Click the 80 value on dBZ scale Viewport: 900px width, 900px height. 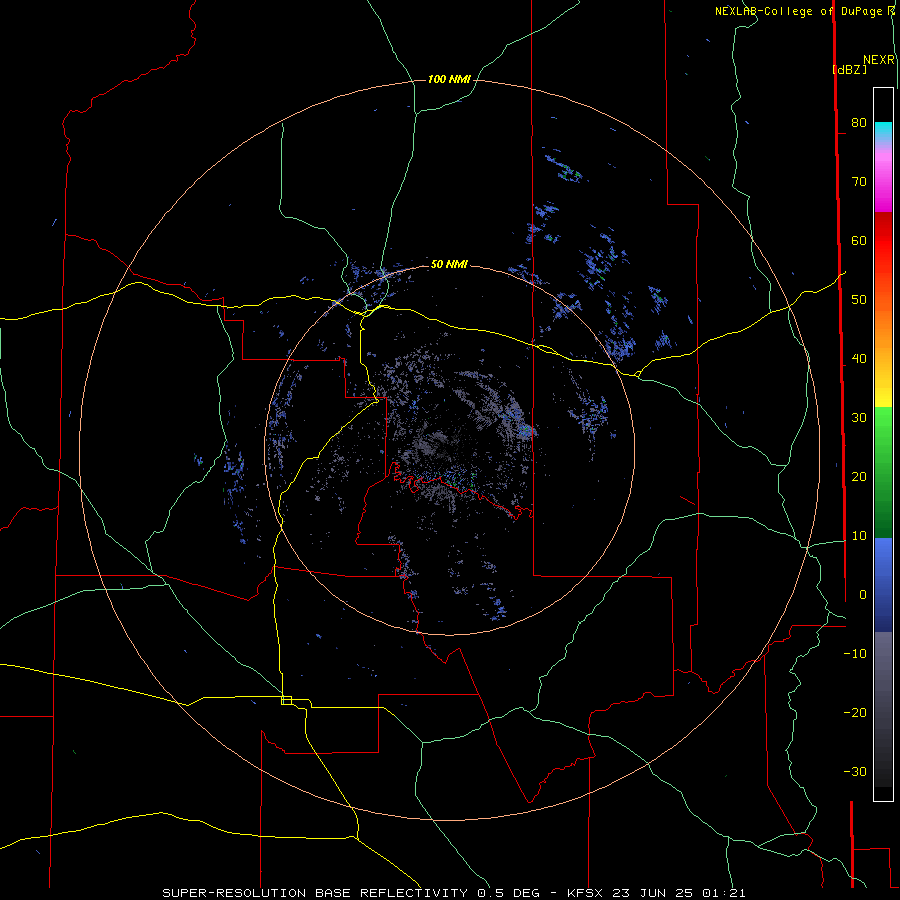(859, 122)
